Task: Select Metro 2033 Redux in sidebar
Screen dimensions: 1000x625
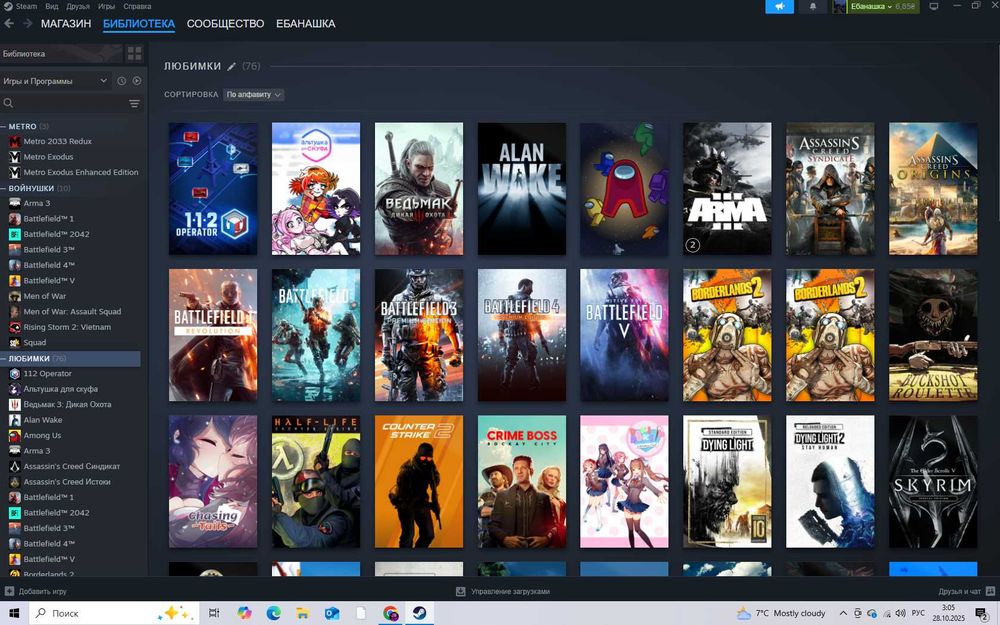Action: coord(57,142)
